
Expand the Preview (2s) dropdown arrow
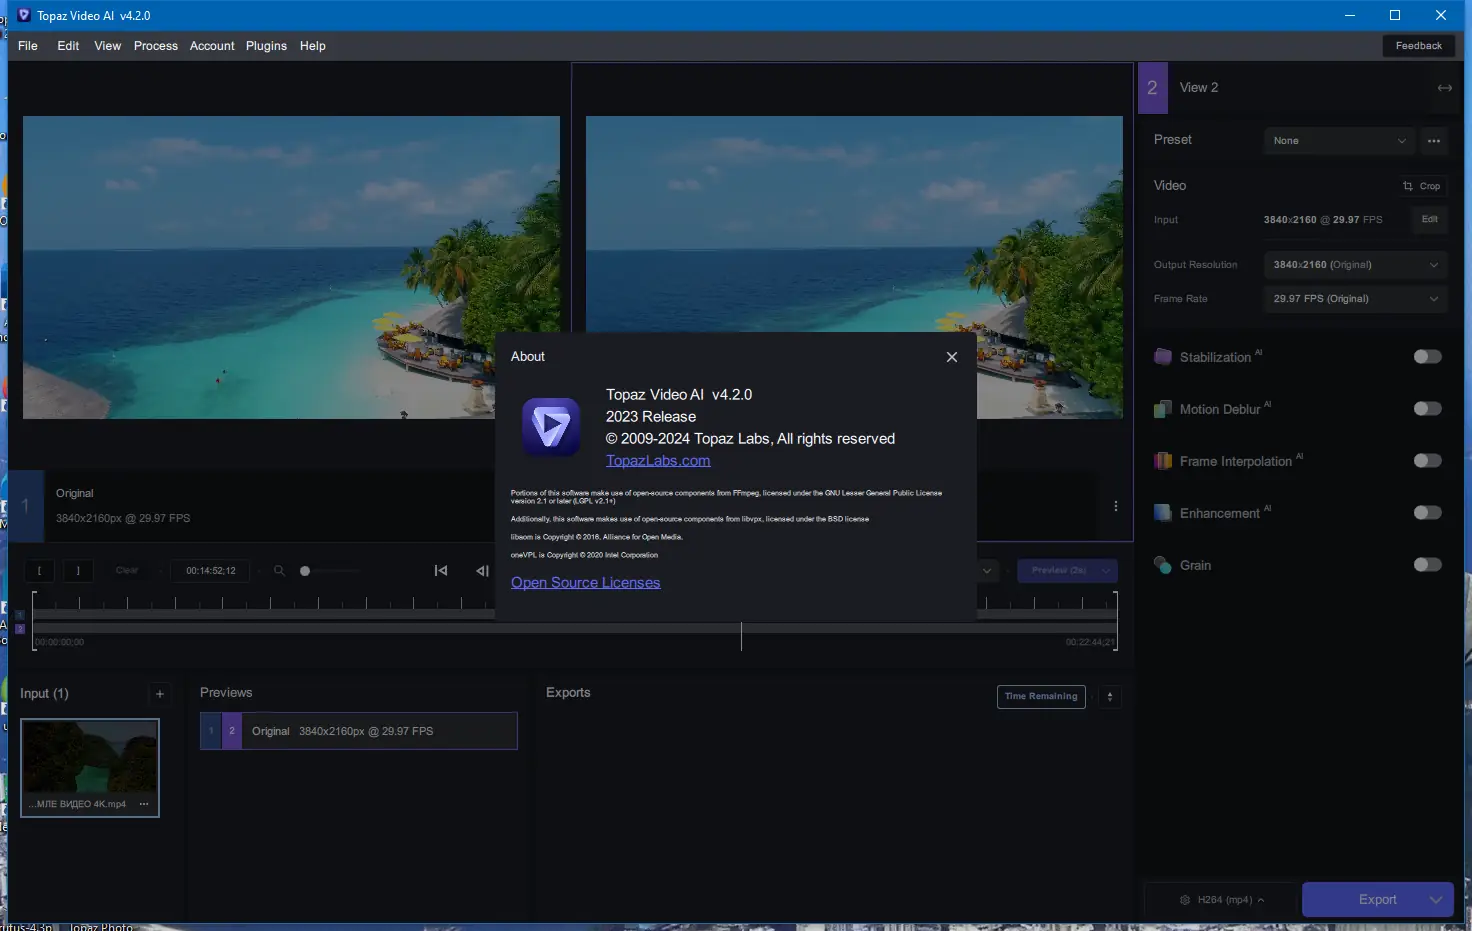coord(1106,571)
